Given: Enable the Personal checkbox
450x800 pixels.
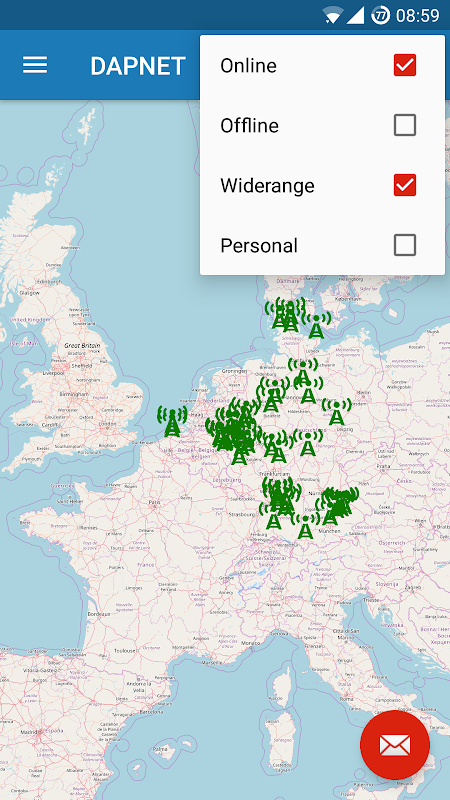Looking at the screenshot, I should [405, 245].
